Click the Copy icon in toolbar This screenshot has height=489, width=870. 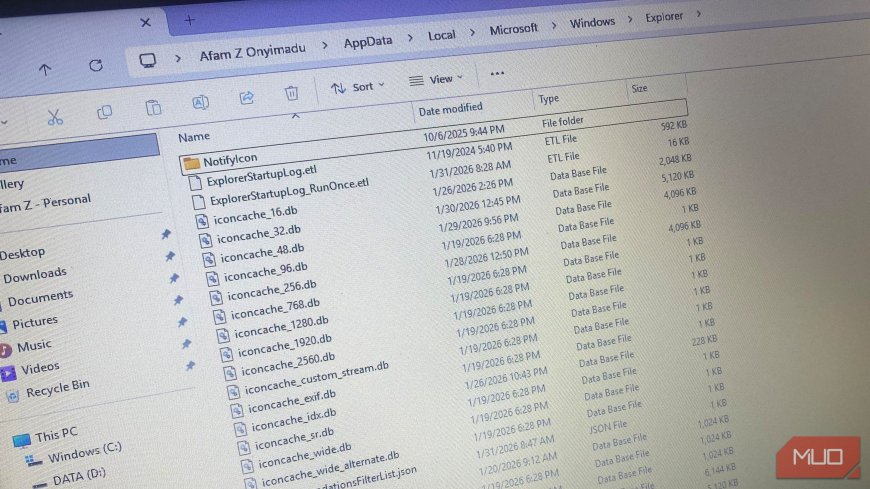coord(104,112)
